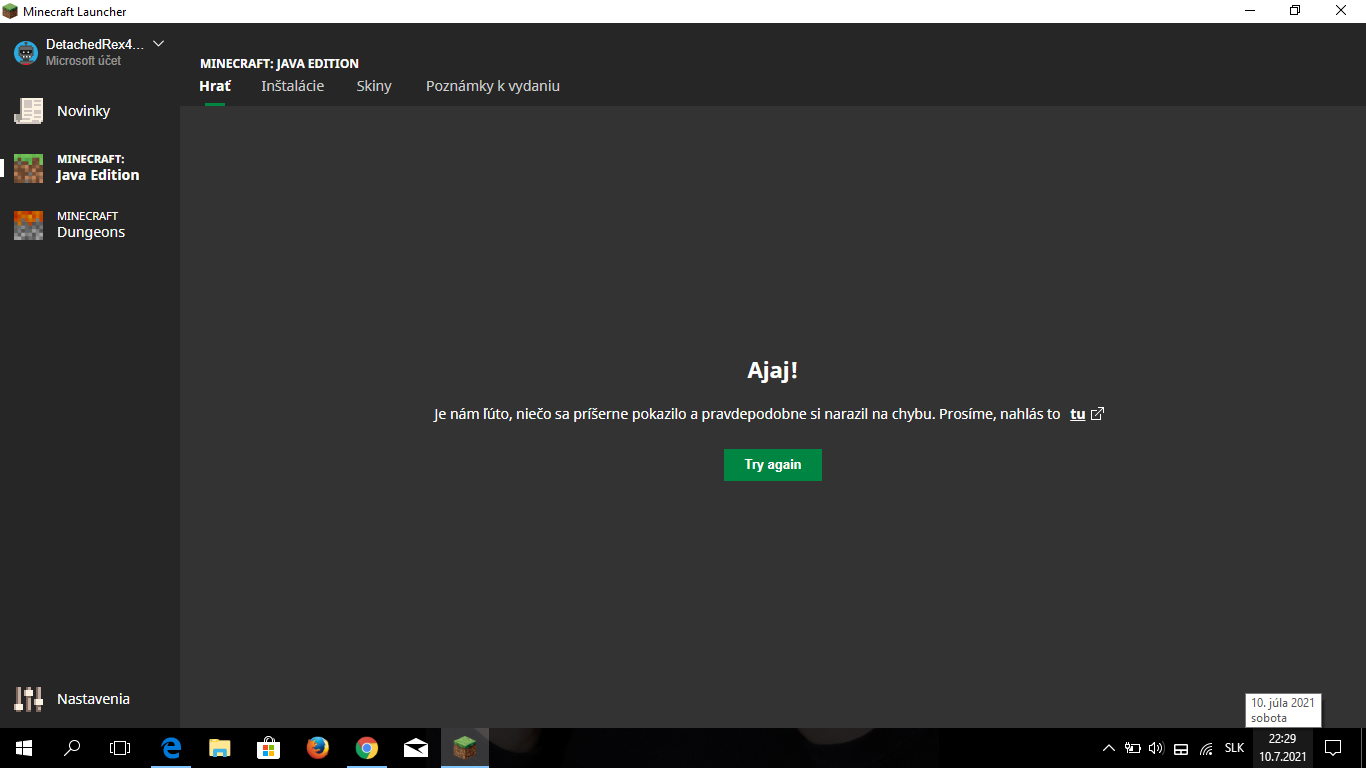The width and height of the screenshot is (1366, 768).
Task: Open the volume control tray icon
Action: 1157,748
